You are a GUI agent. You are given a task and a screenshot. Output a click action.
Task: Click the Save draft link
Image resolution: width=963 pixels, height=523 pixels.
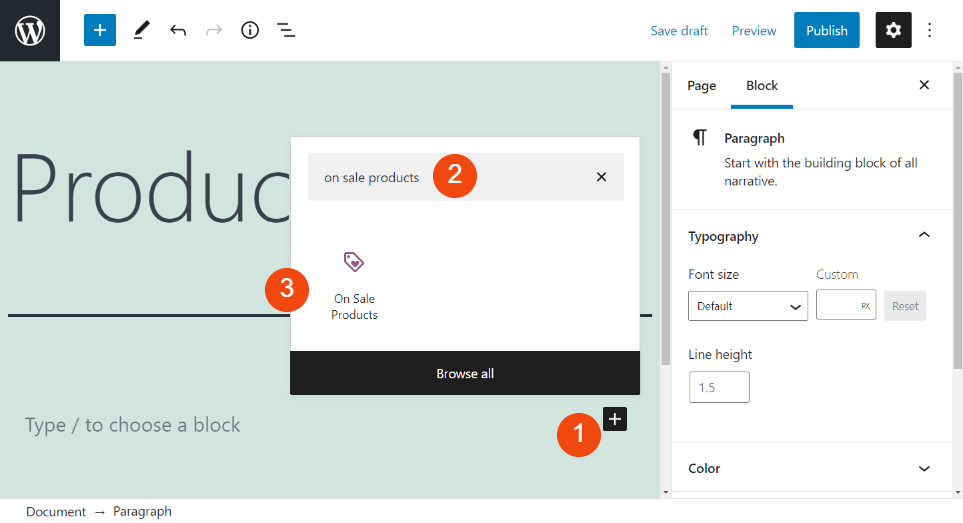pos(679,31)
